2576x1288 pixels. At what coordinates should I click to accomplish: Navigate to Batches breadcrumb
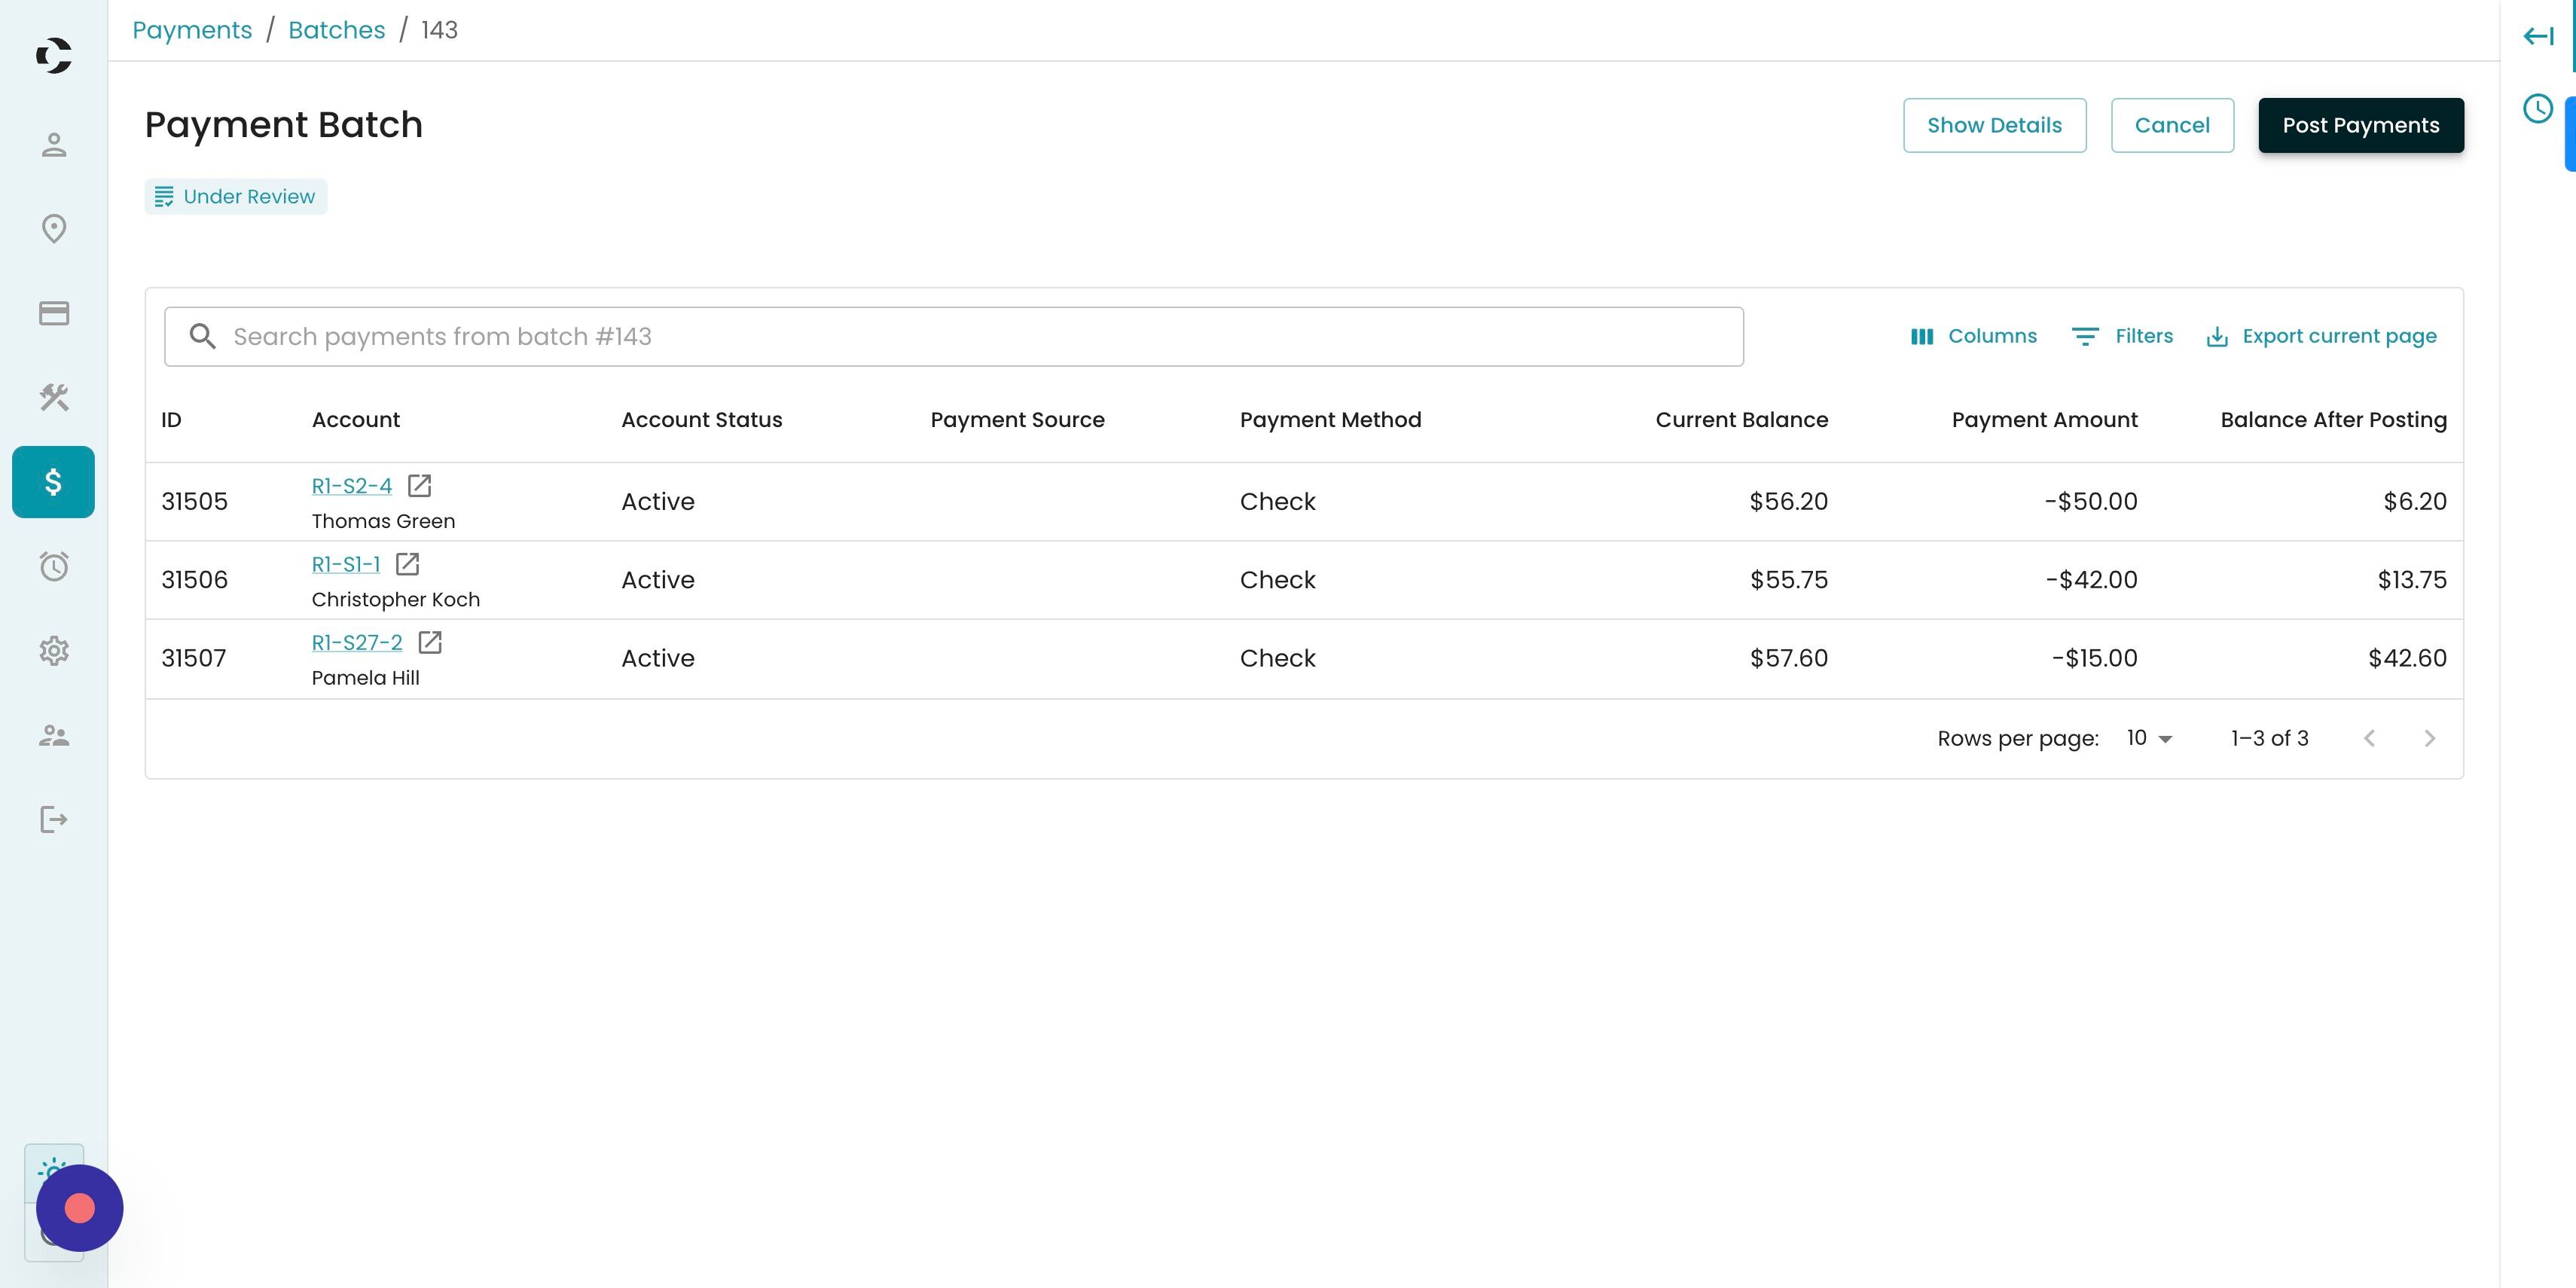(x=336, y=30)
